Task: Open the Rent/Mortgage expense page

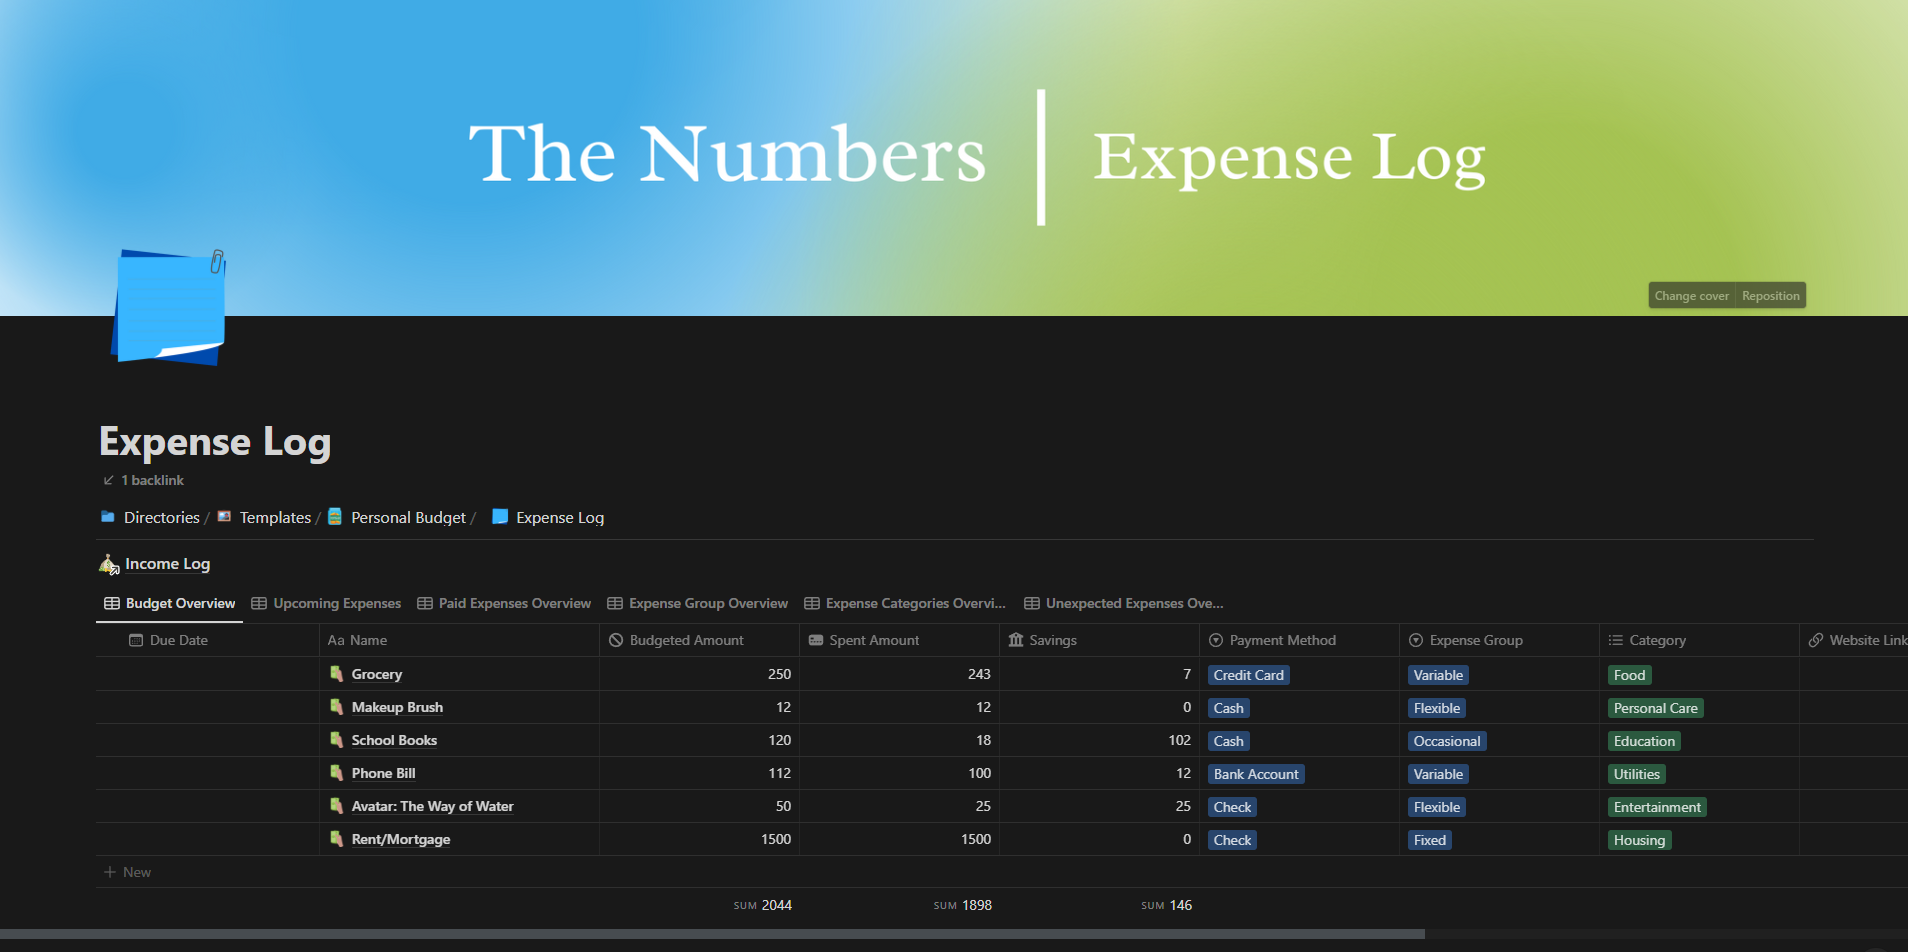Action: click(x=400, y=839)
